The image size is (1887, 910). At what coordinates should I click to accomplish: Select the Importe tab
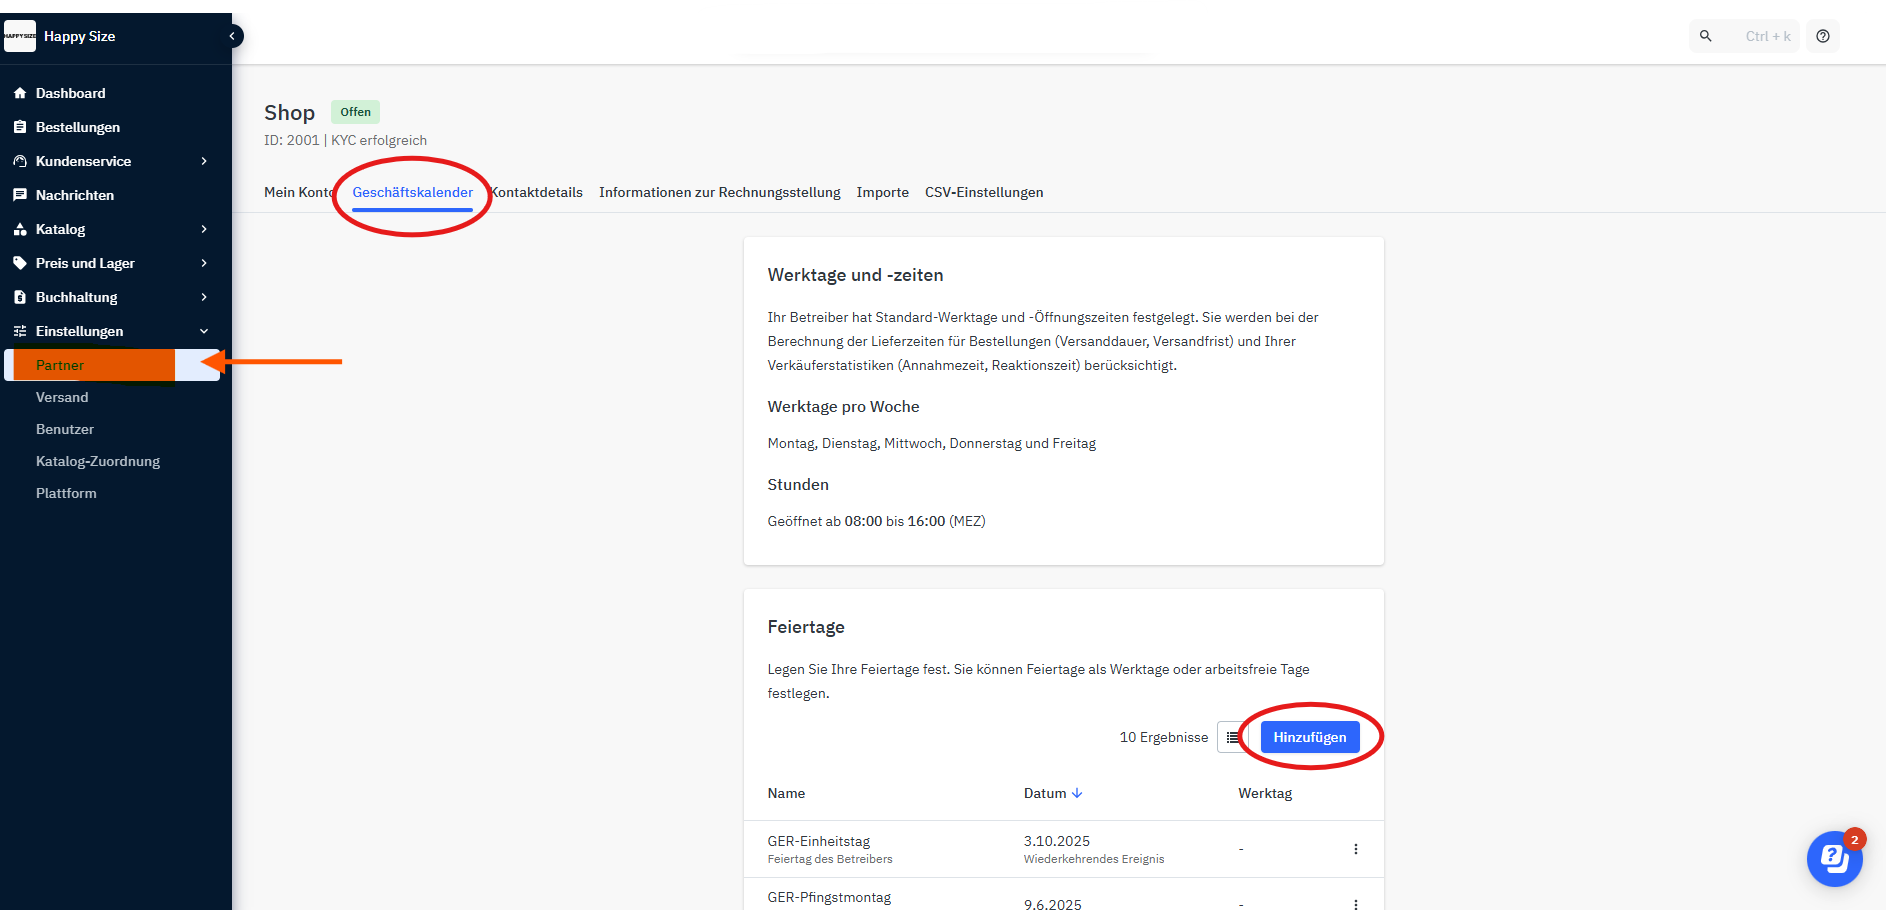click(882, 192)
